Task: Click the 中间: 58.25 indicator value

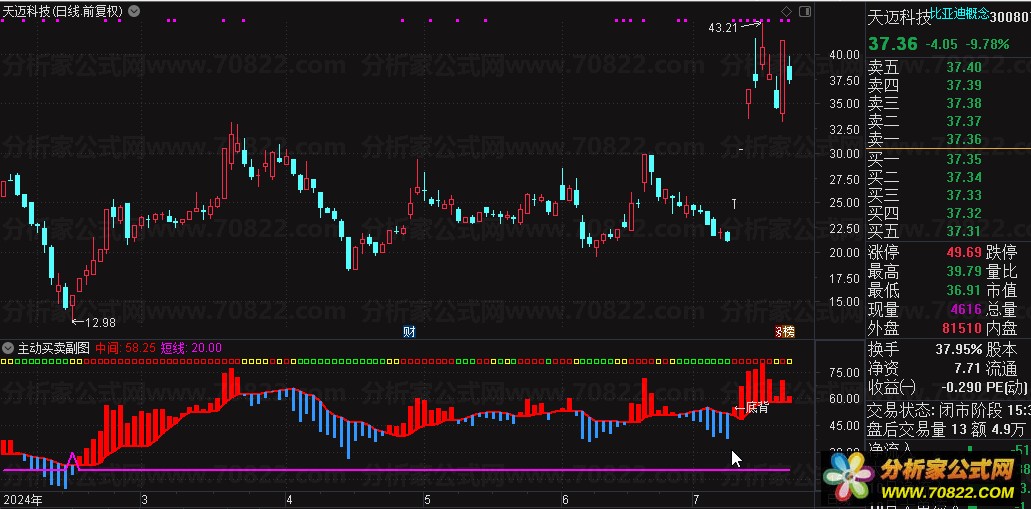Action: [x=126, y=348]
